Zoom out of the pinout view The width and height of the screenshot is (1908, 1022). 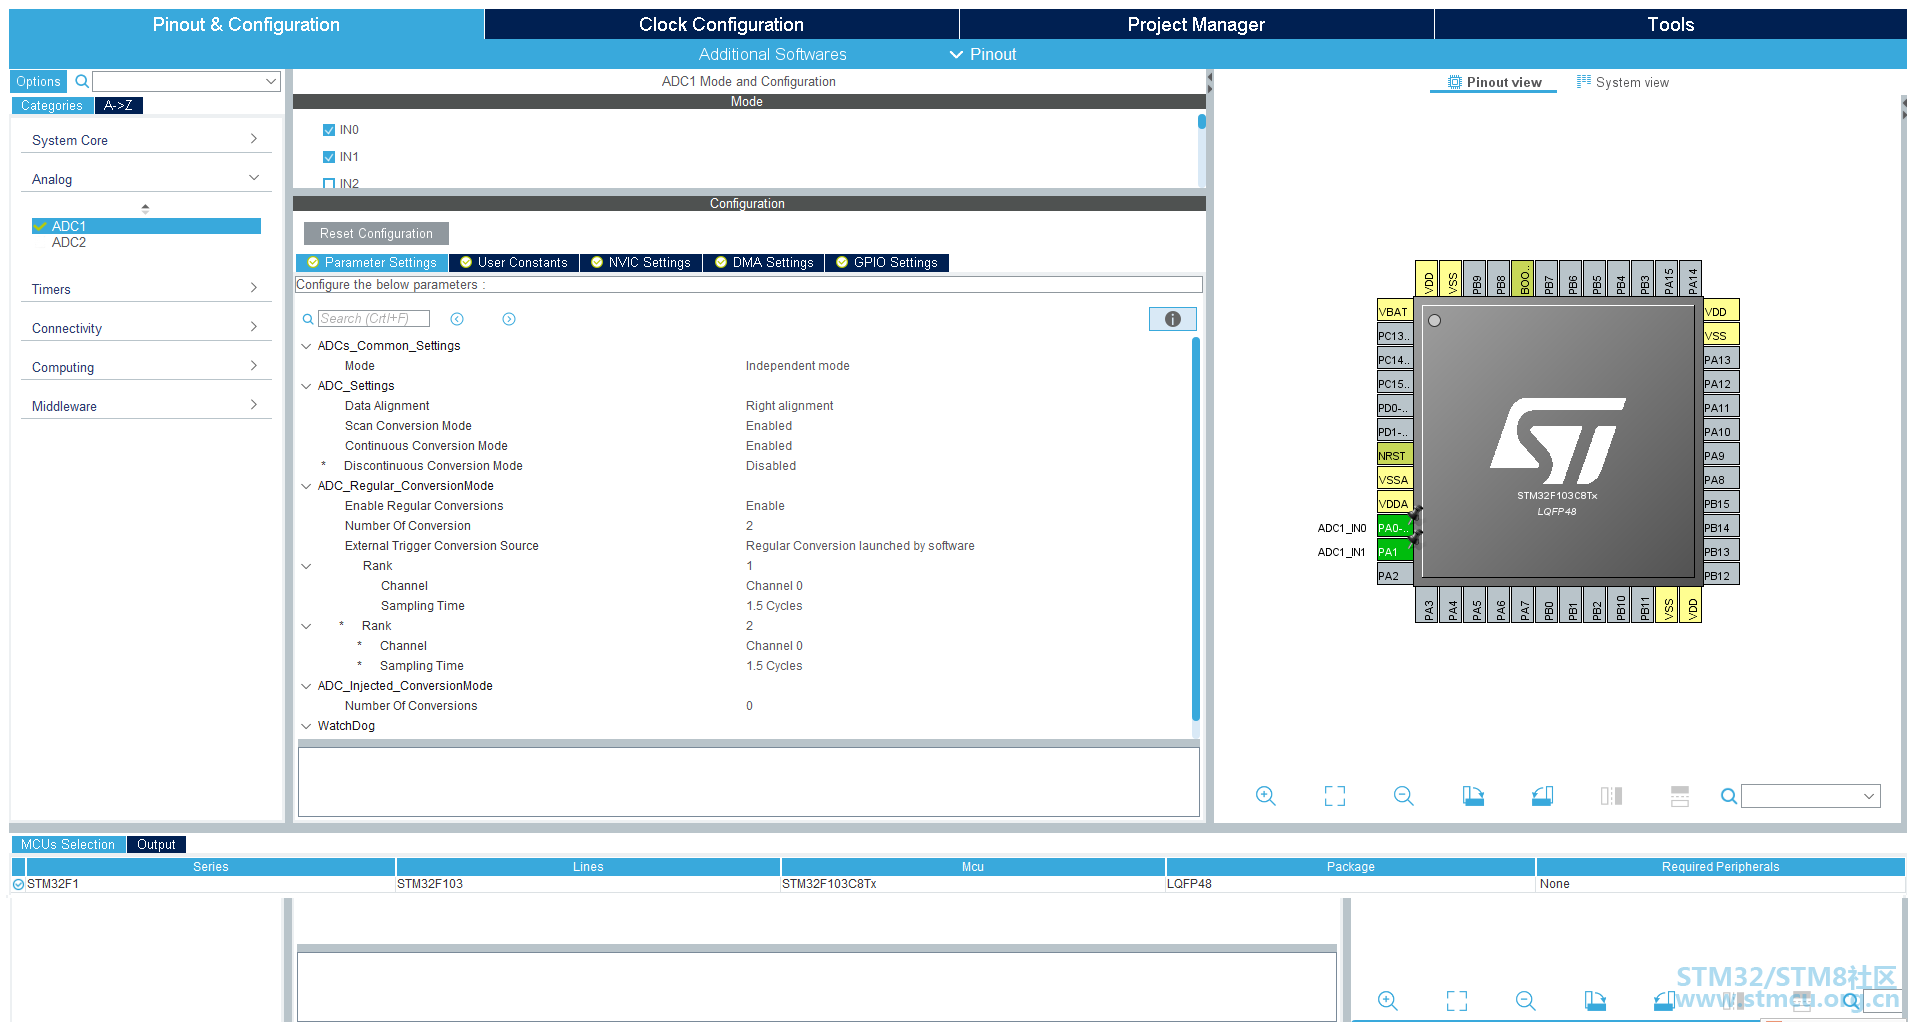click(1404, 796)
